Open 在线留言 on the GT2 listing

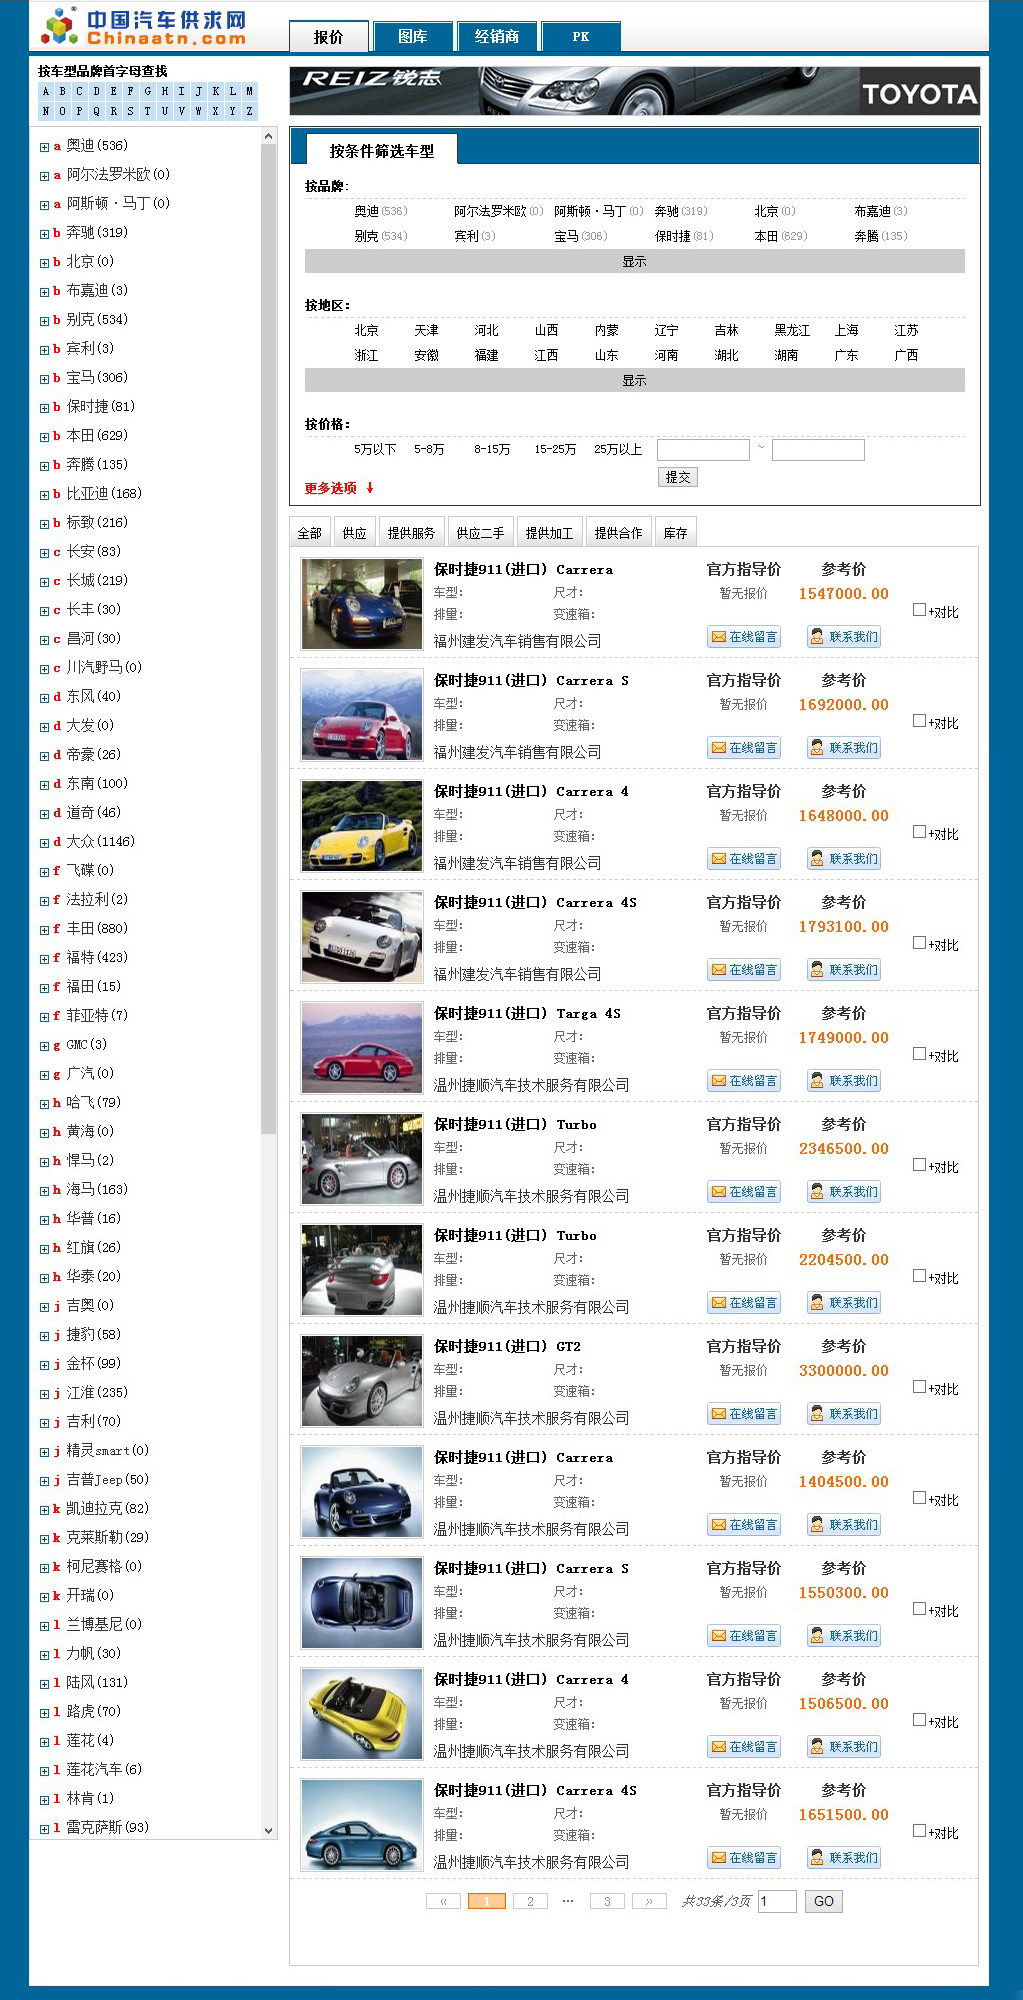click(744, 1414)
